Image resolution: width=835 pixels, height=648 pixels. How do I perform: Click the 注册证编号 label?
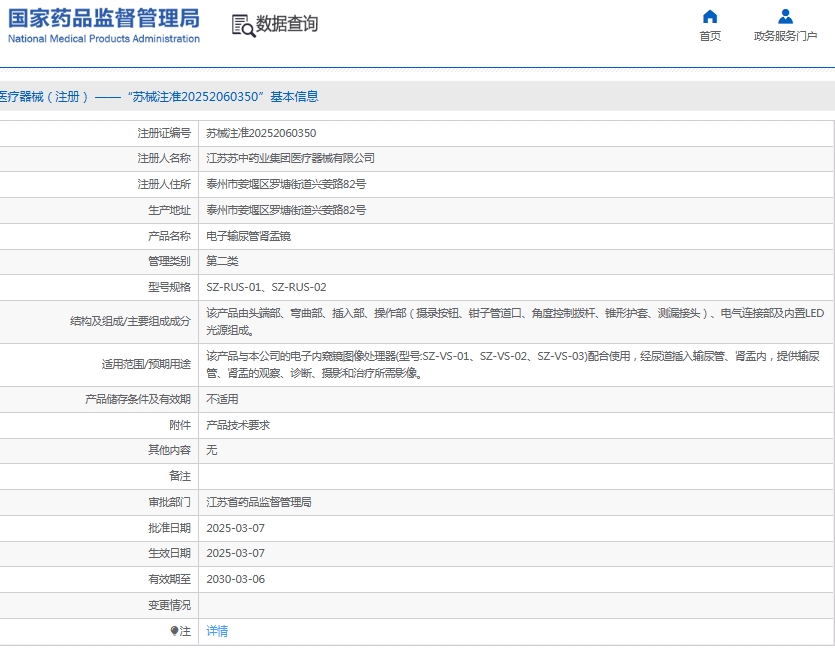(164, 133)
